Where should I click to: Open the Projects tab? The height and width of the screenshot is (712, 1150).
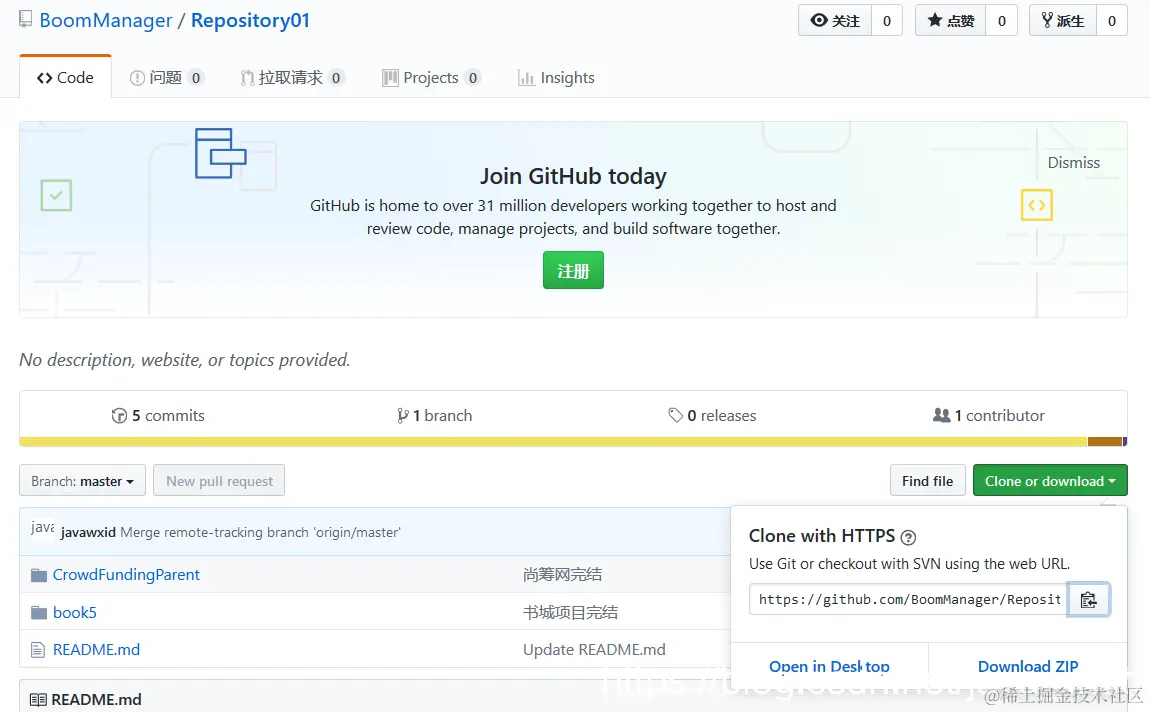(431, 78)
